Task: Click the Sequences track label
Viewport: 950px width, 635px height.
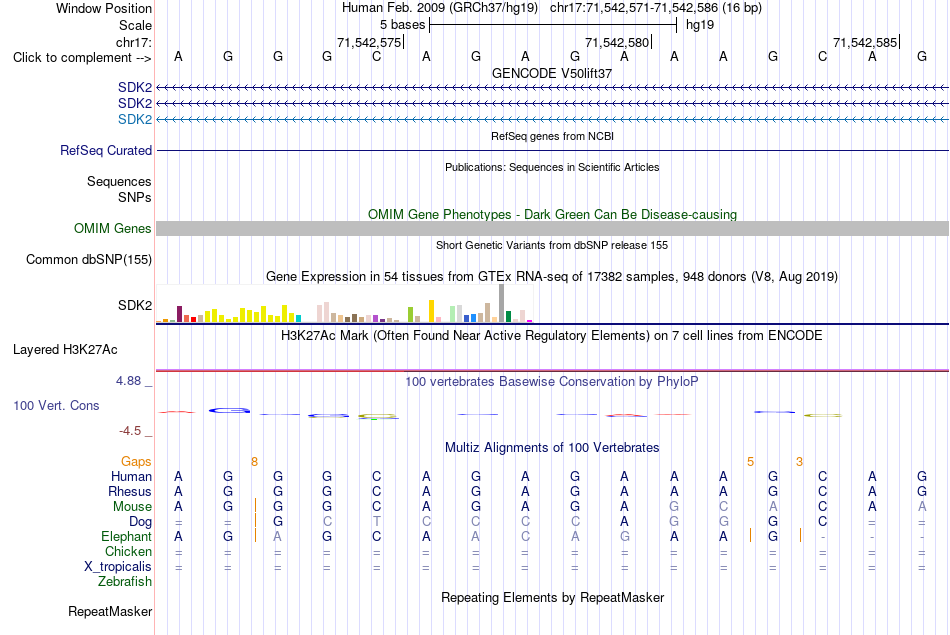Action: pyautogui.click(x=119, y=181)
